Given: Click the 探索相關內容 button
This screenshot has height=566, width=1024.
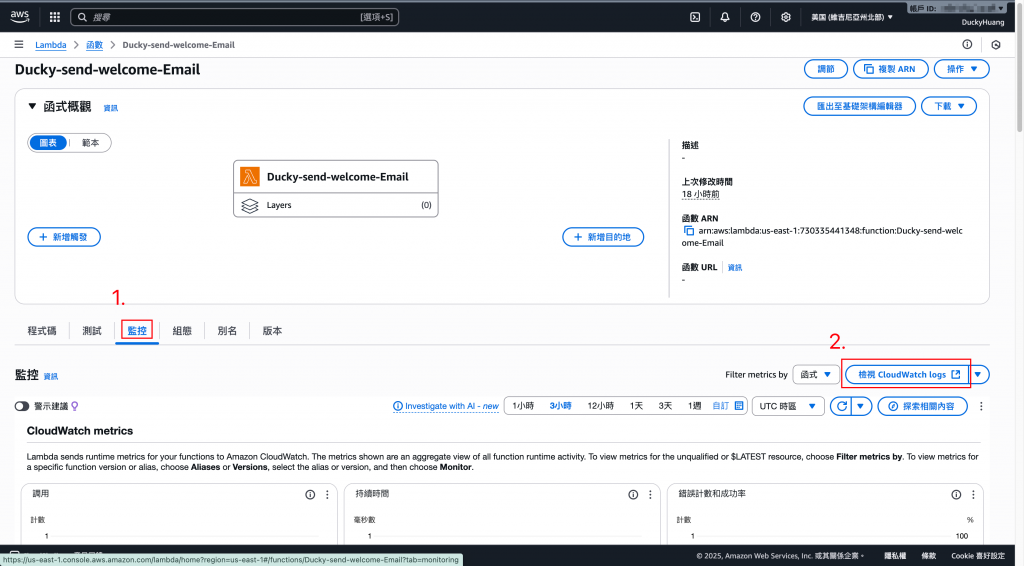Looking at the screenshot, I should pos(922,406).
